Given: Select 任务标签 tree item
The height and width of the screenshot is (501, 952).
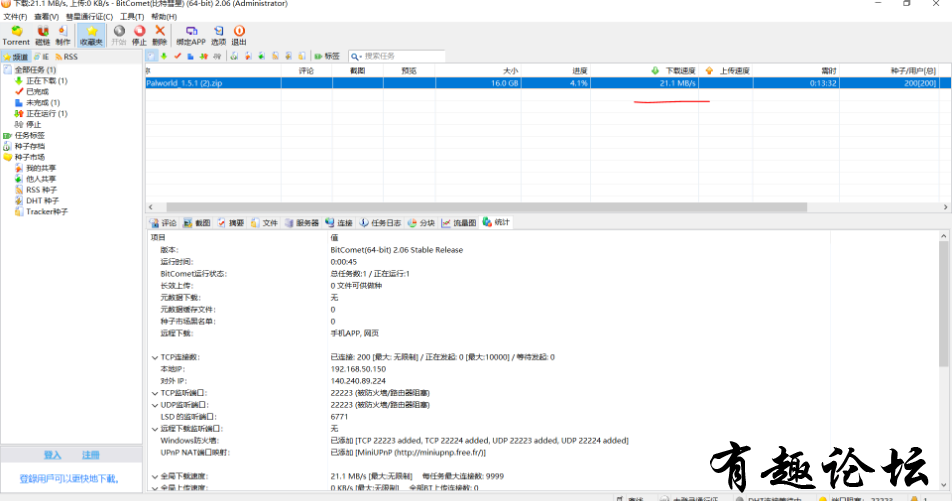Looking at the screenshot, I should (30, 135).
